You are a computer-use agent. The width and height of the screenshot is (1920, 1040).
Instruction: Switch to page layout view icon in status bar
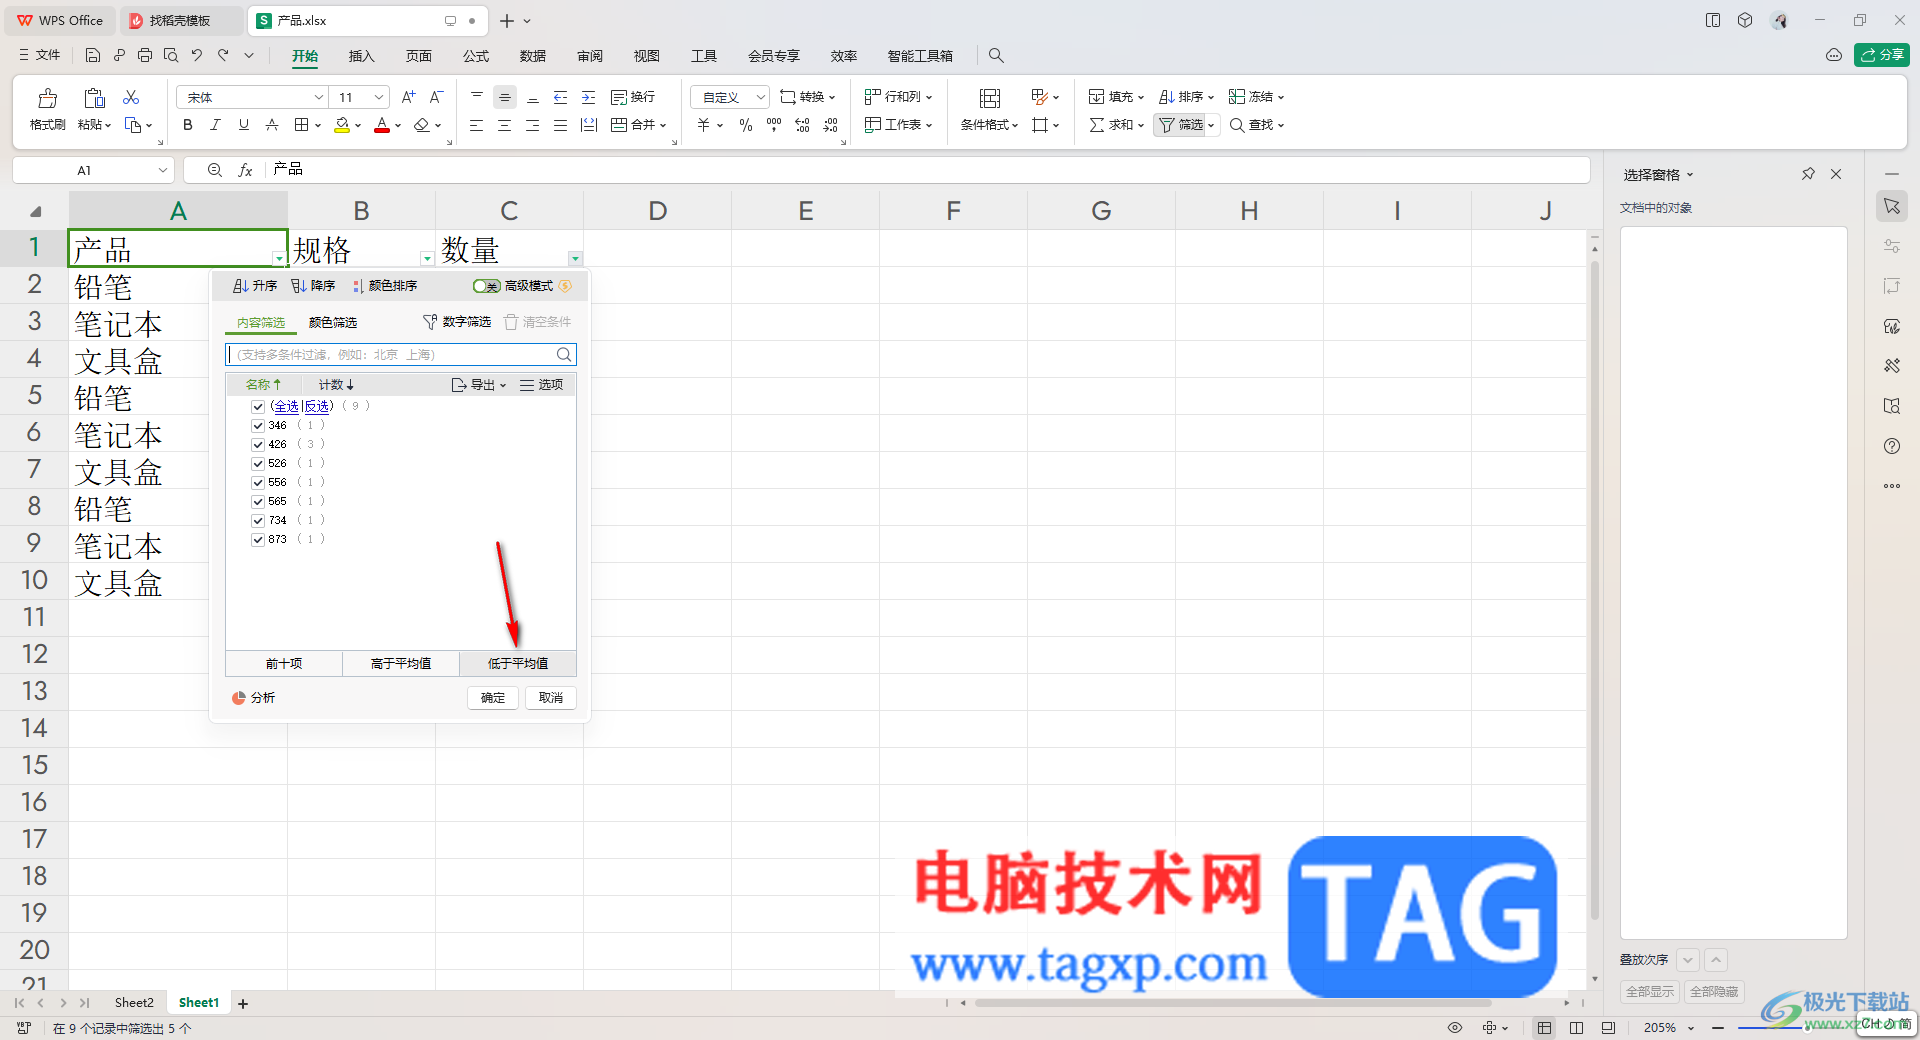tap(1576, 1027)
